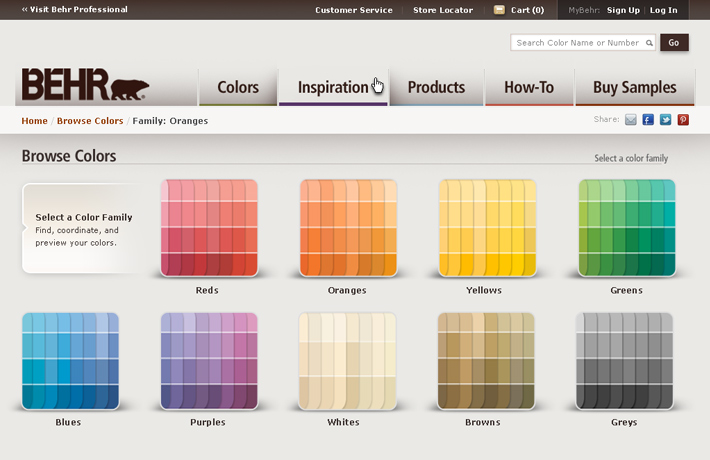Viewport: 710px width, 460px height.
Task: Click the Sign Up link
Action: click(623, 10)
